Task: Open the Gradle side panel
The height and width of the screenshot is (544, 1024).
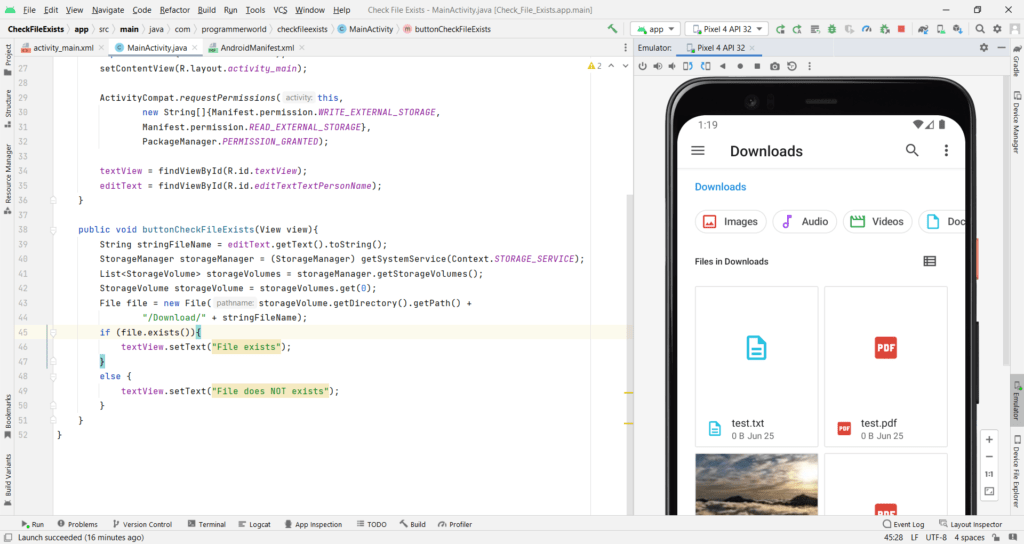Action: tap(1017, 59)
